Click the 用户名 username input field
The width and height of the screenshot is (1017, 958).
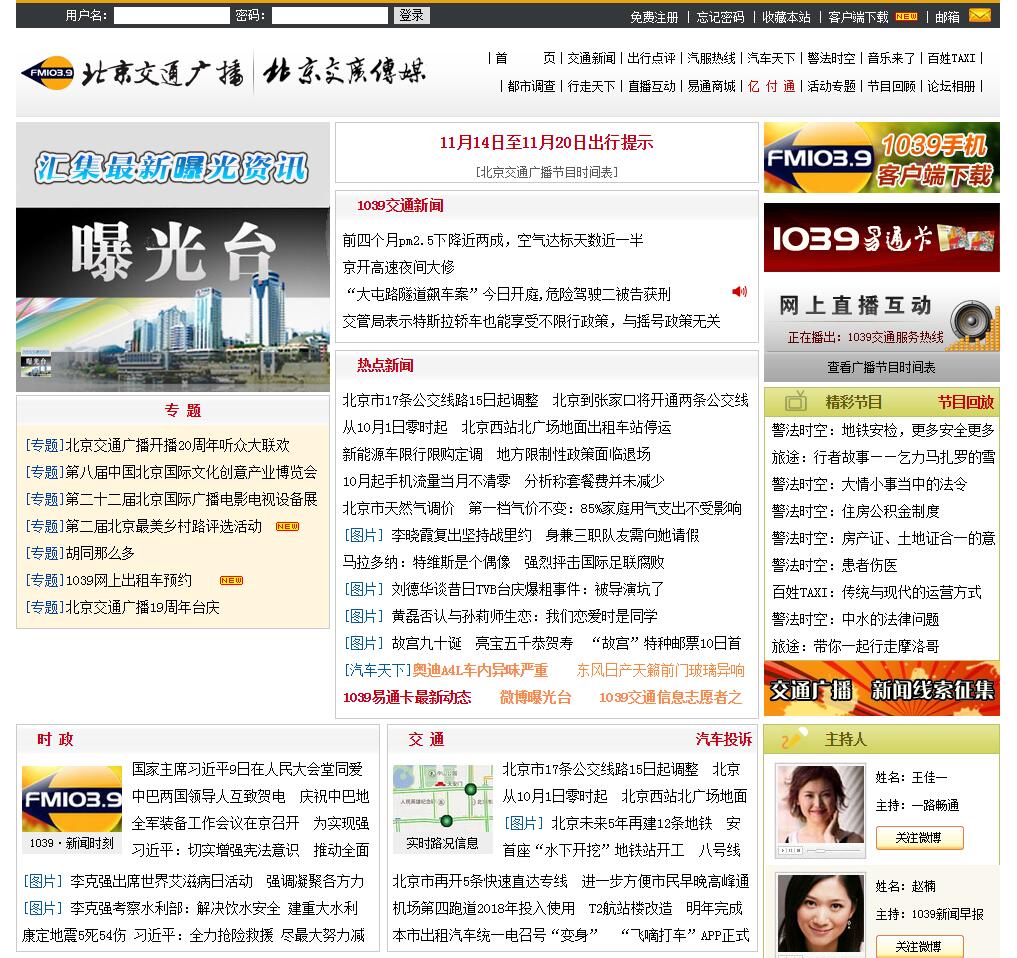click(171, 16)
